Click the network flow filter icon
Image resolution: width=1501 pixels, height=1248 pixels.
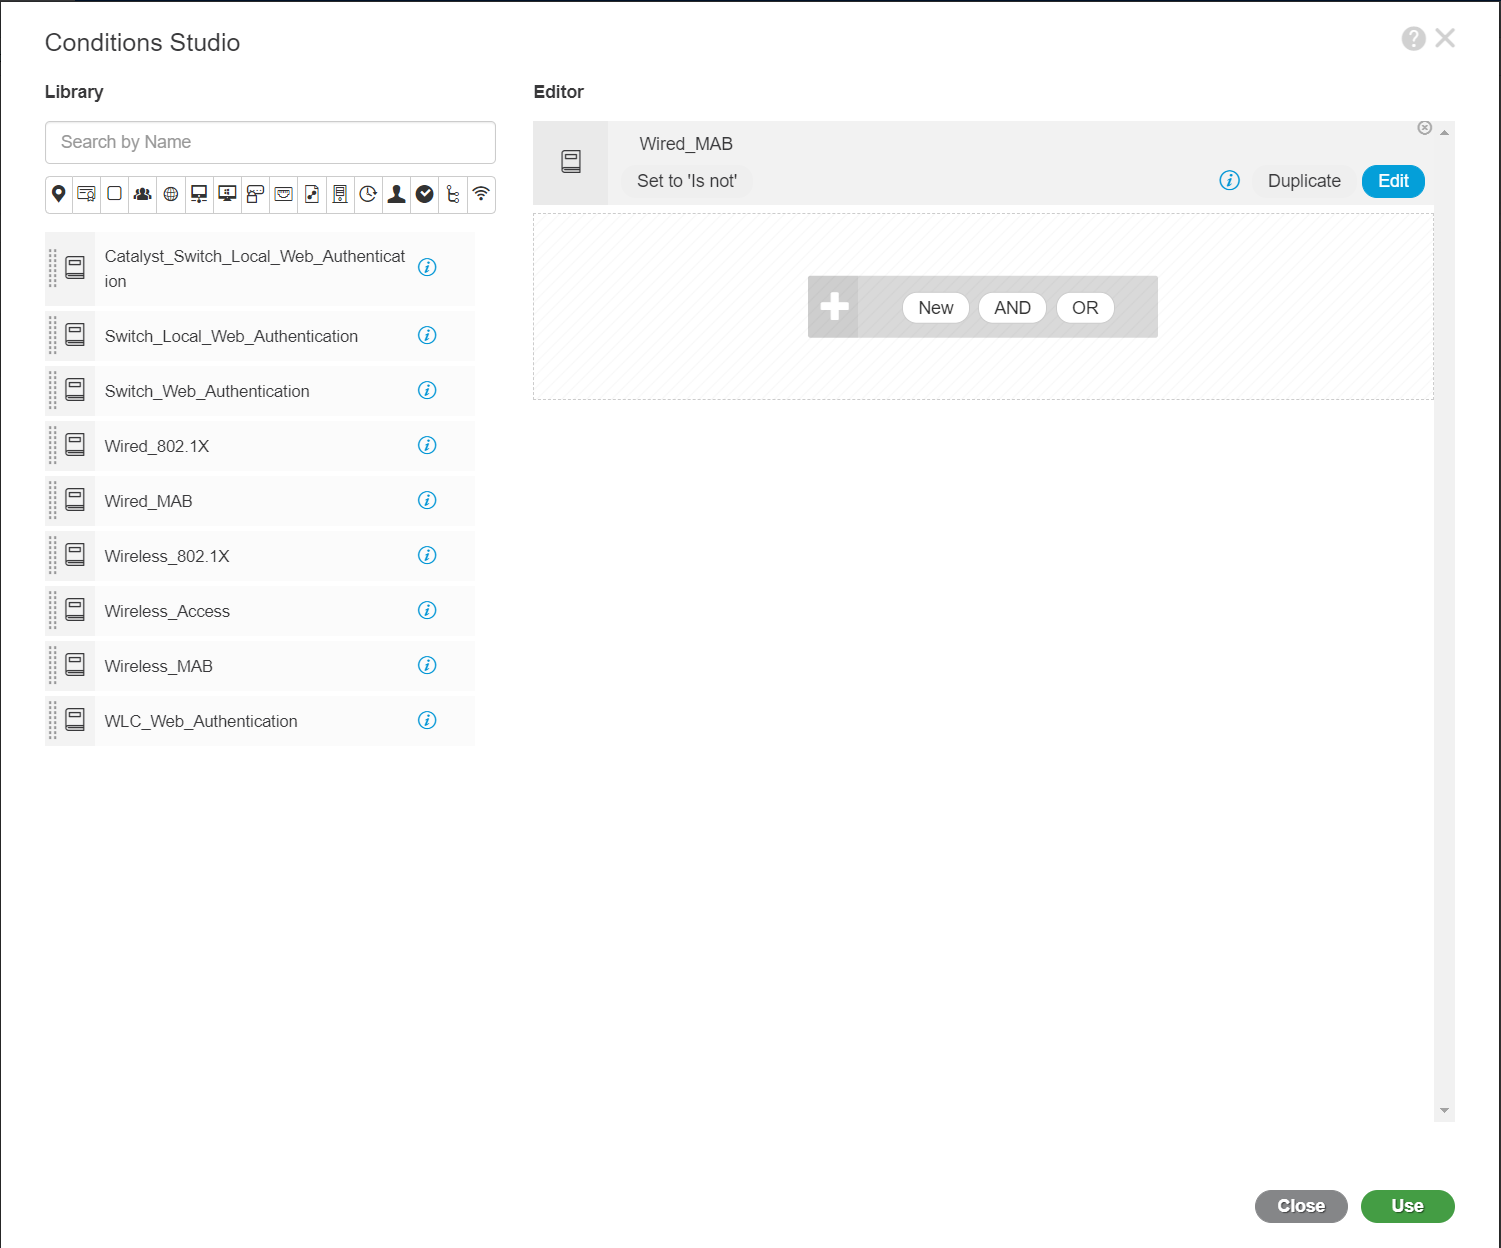point(453,195)
